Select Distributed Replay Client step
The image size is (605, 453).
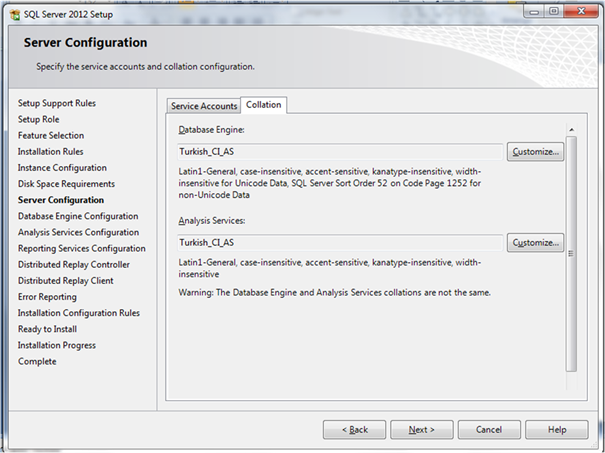(x=66, y=281)
